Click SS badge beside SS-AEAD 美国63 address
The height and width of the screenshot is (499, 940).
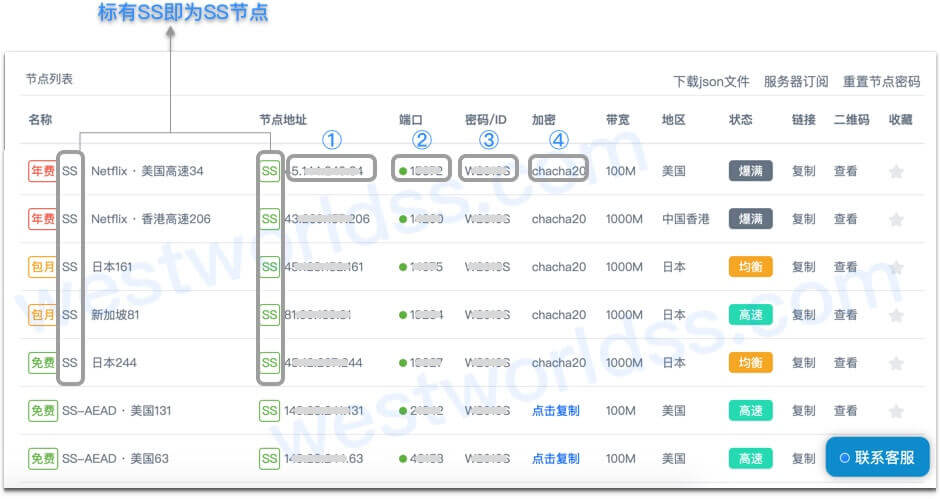(269, 459)
